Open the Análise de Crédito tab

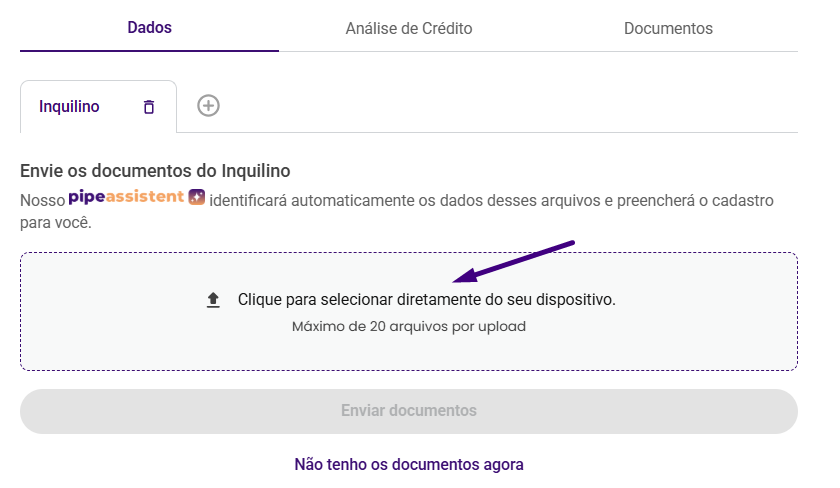(x=409, y=29)
